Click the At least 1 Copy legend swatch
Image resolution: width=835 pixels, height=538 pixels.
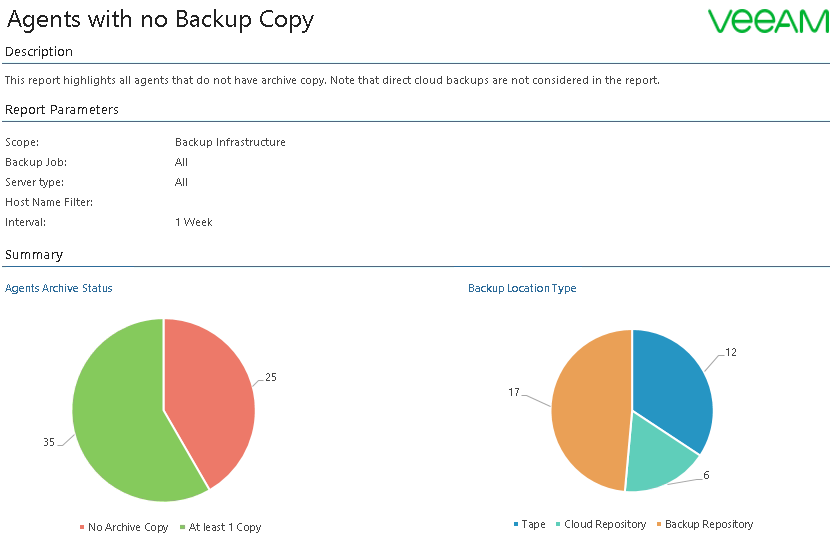(182, 527)
